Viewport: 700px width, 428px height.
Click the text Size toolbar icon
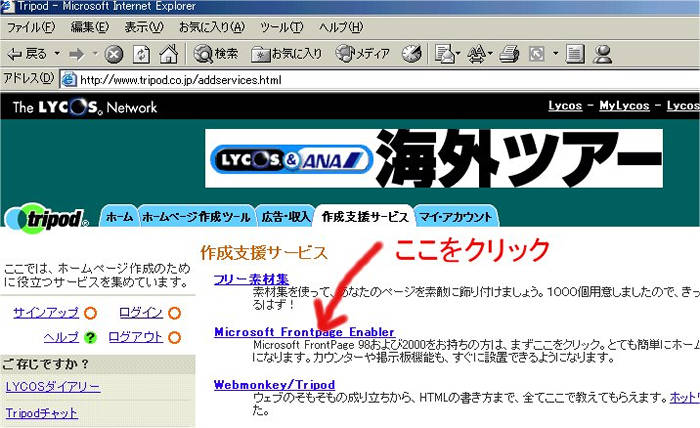click(x=476, y=54)
